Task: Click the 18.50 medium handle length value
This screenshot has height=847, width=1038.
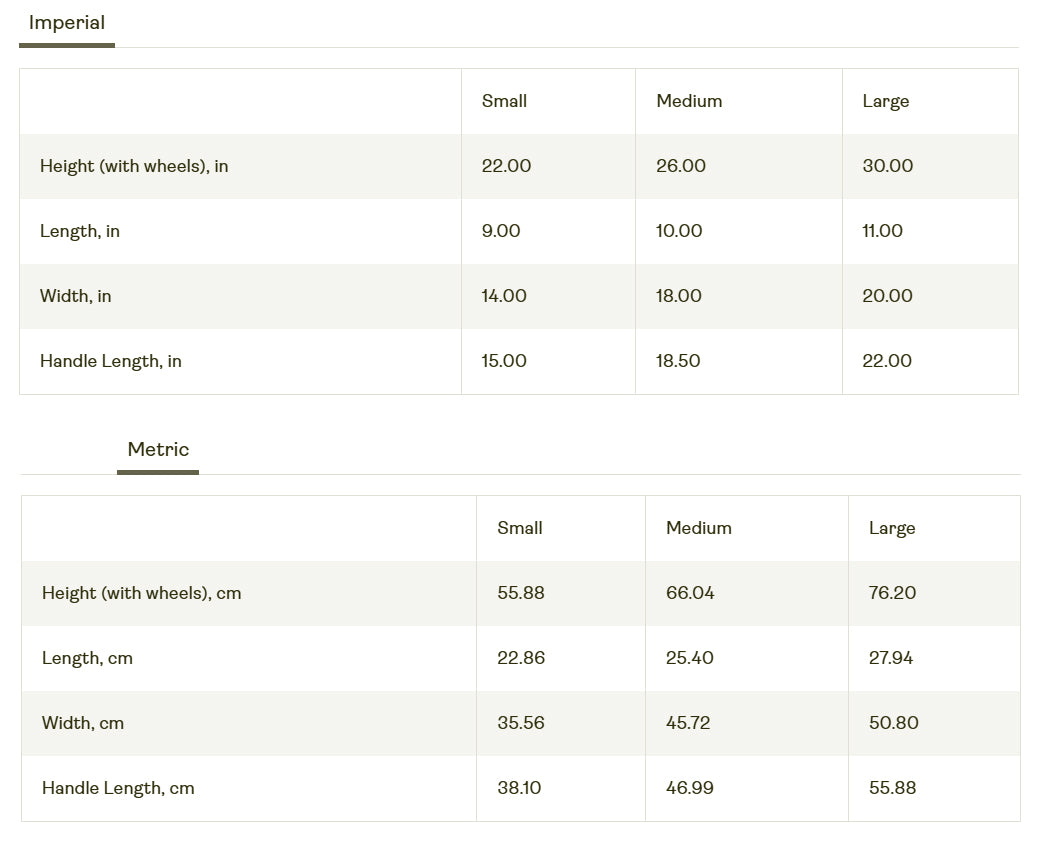Action: coord(678,361)
